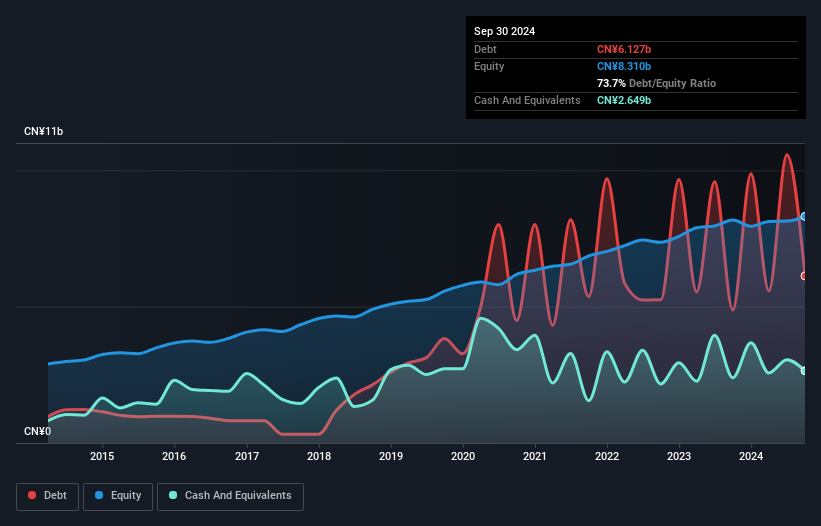The image size is (821, 526).
Task: Toggle the Cash And Equivalents legend button
Action: pos(230,496)
